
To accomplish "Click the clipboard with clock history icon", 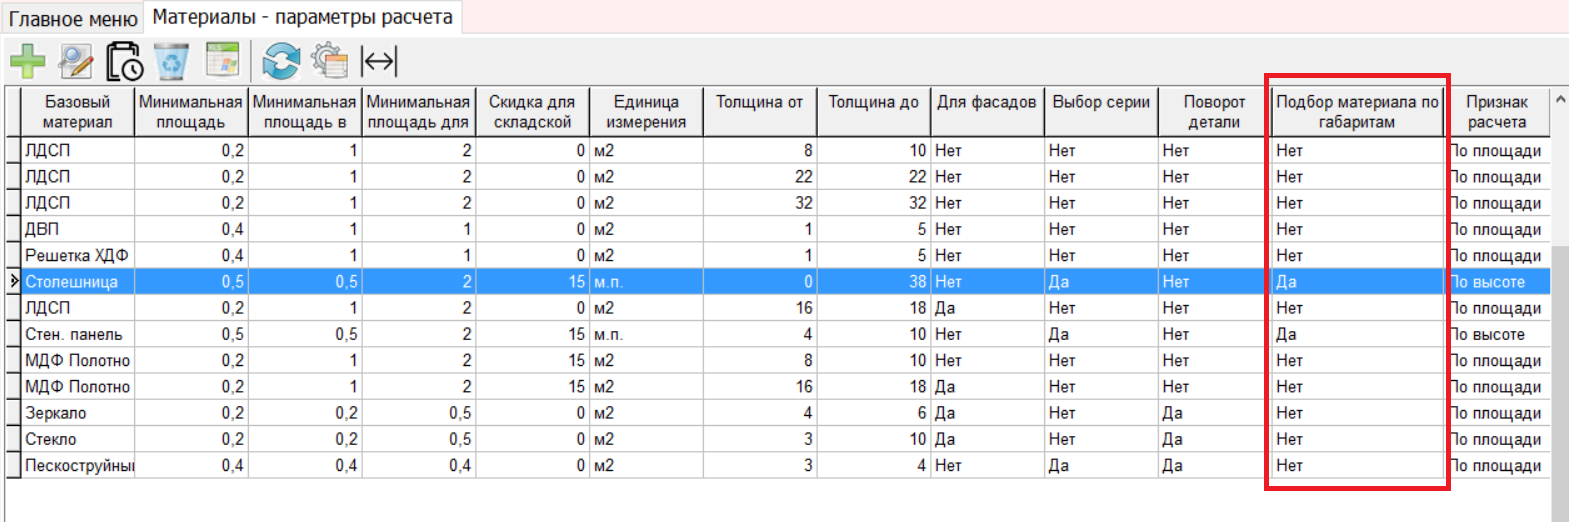I will coord(125,62).
